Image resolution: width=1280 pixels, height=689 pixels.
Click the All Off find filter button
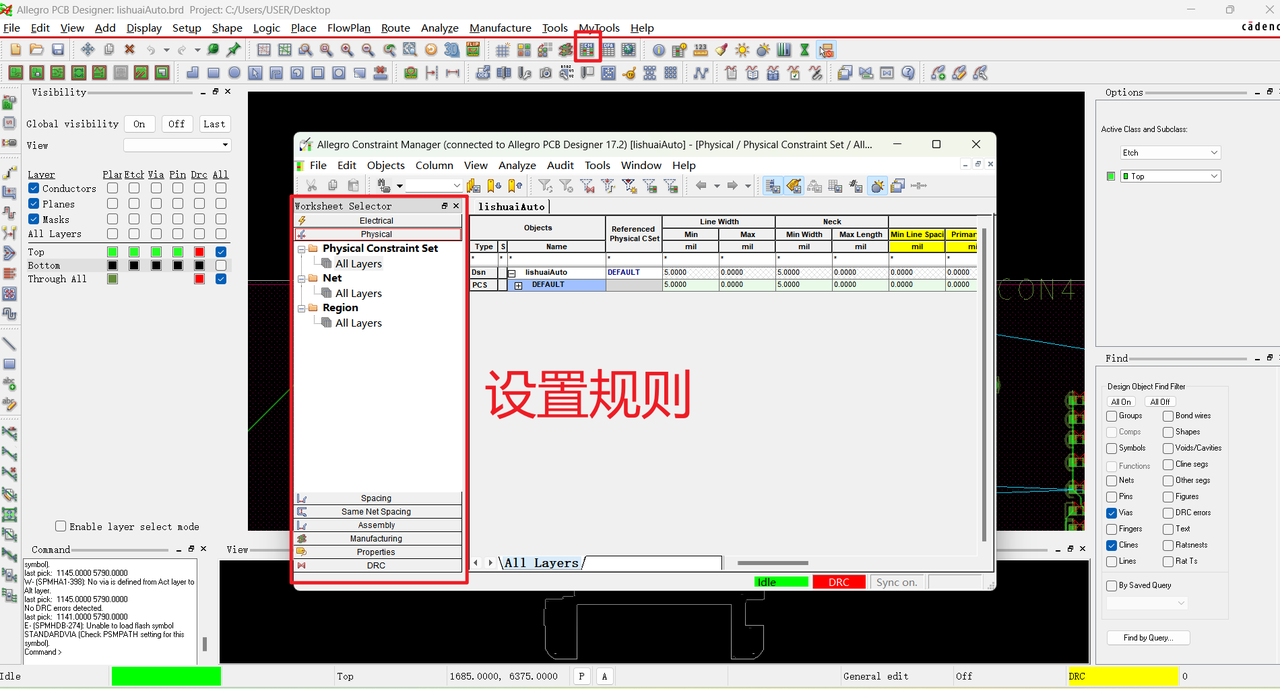(1159, 402)
